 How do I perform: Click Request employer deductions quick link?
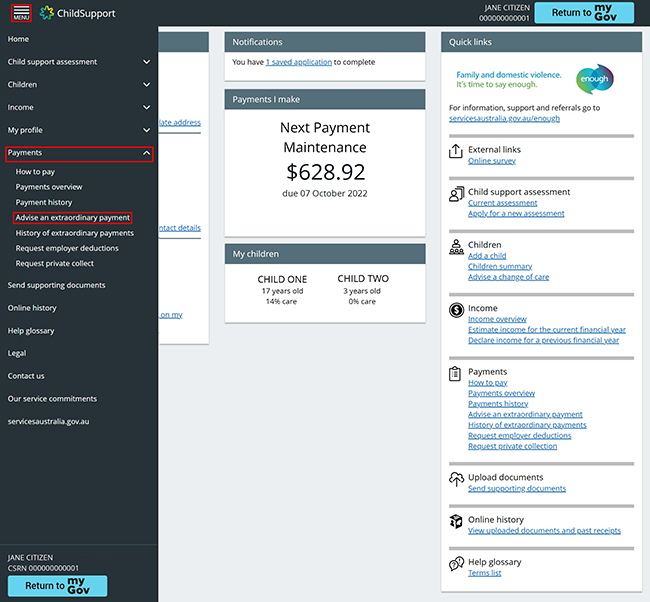coord(519,436)
